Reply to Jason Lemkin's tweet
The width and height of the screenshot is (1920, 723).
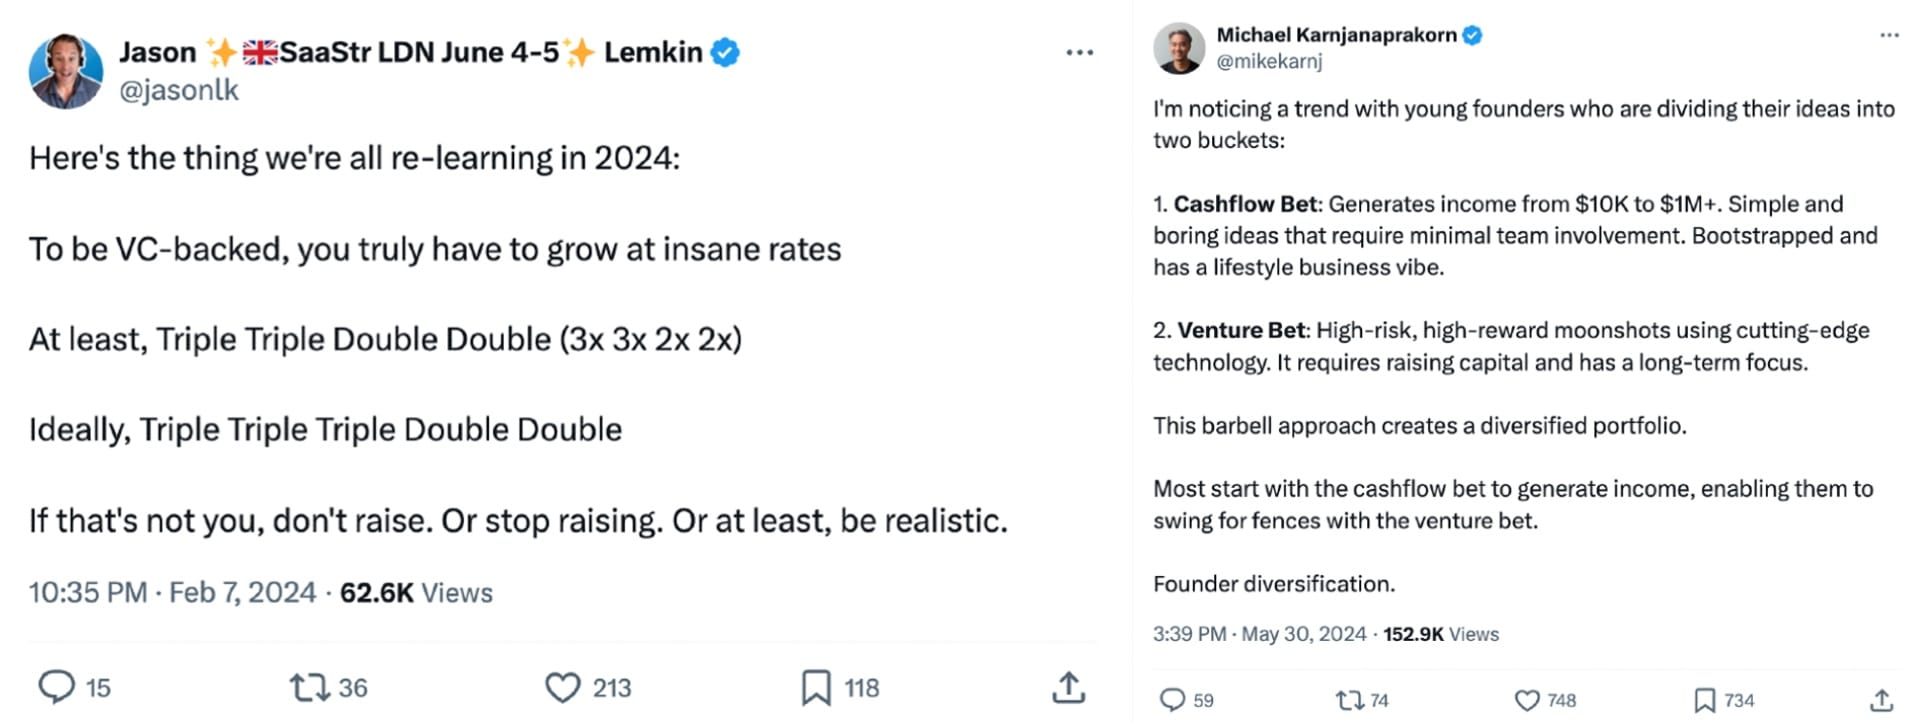pos(57,687)
